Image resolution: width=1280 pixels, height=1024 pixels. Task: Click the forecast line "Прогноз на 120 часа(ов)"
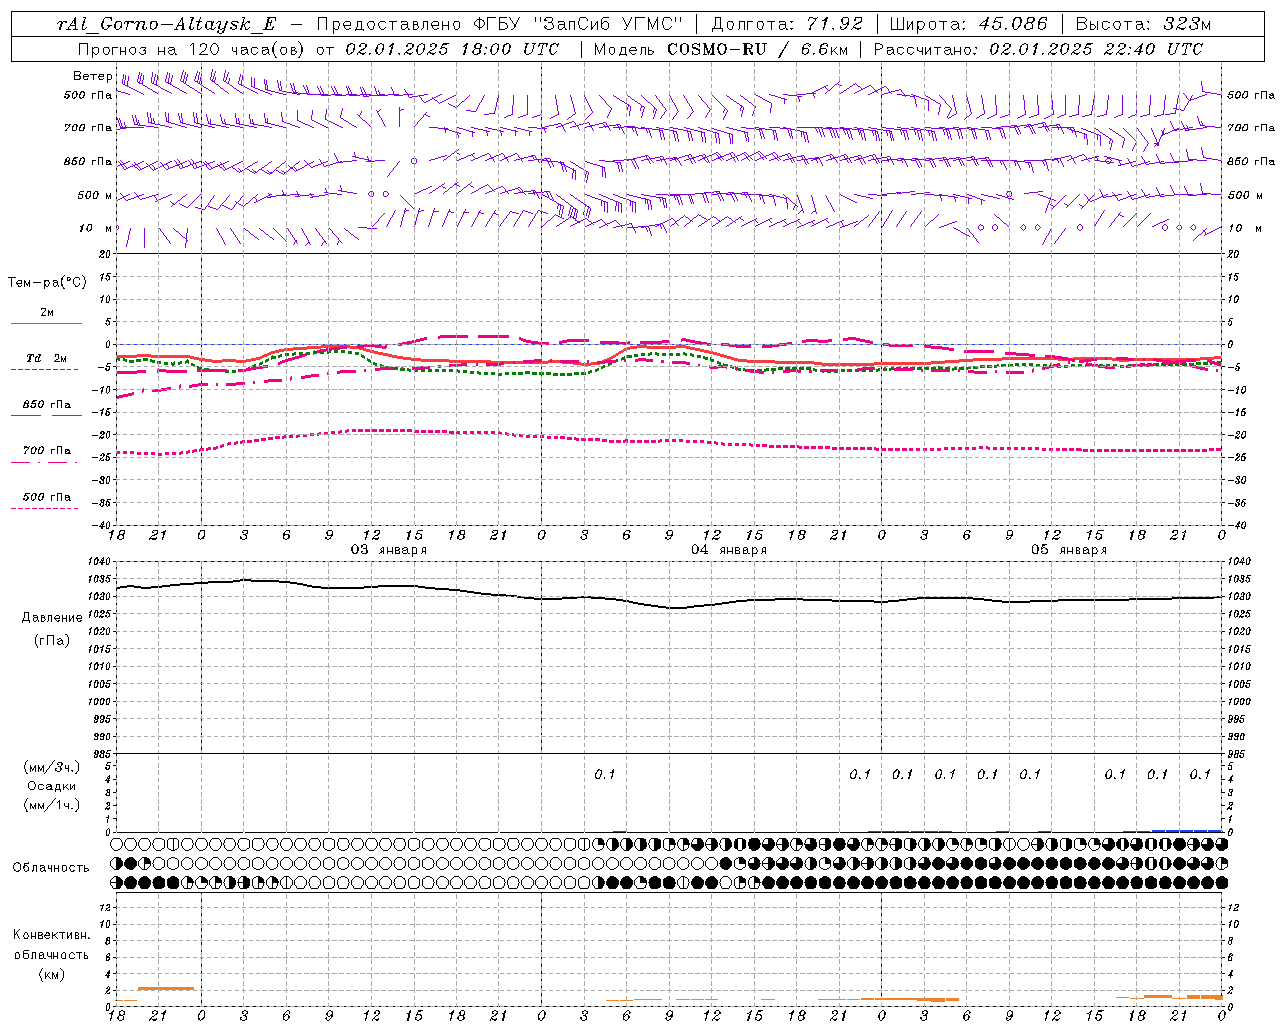click(x=191, y=49)
